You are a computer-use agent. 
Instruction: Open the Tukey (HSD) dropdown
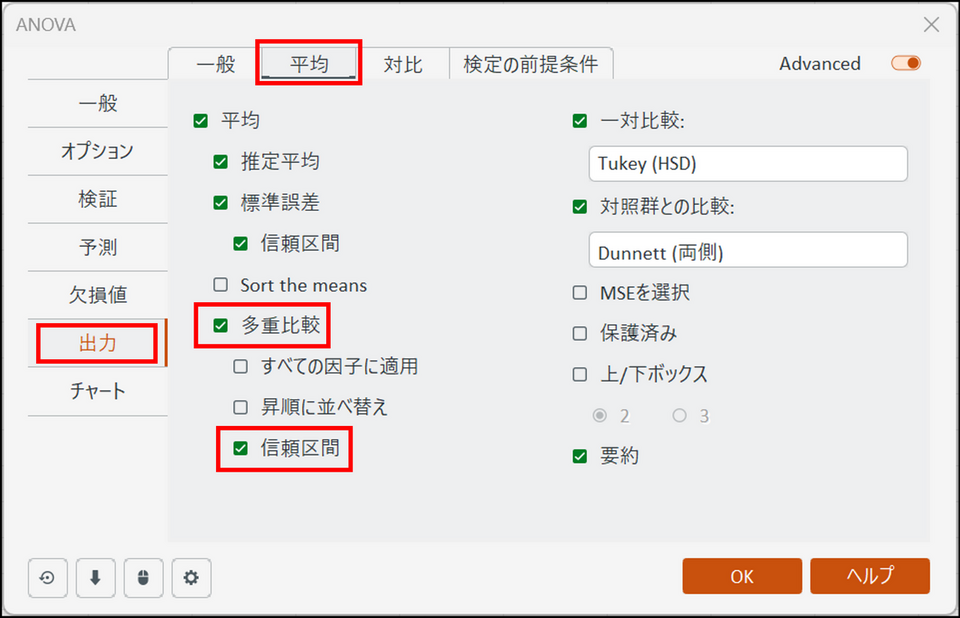[x=748, y=164]
